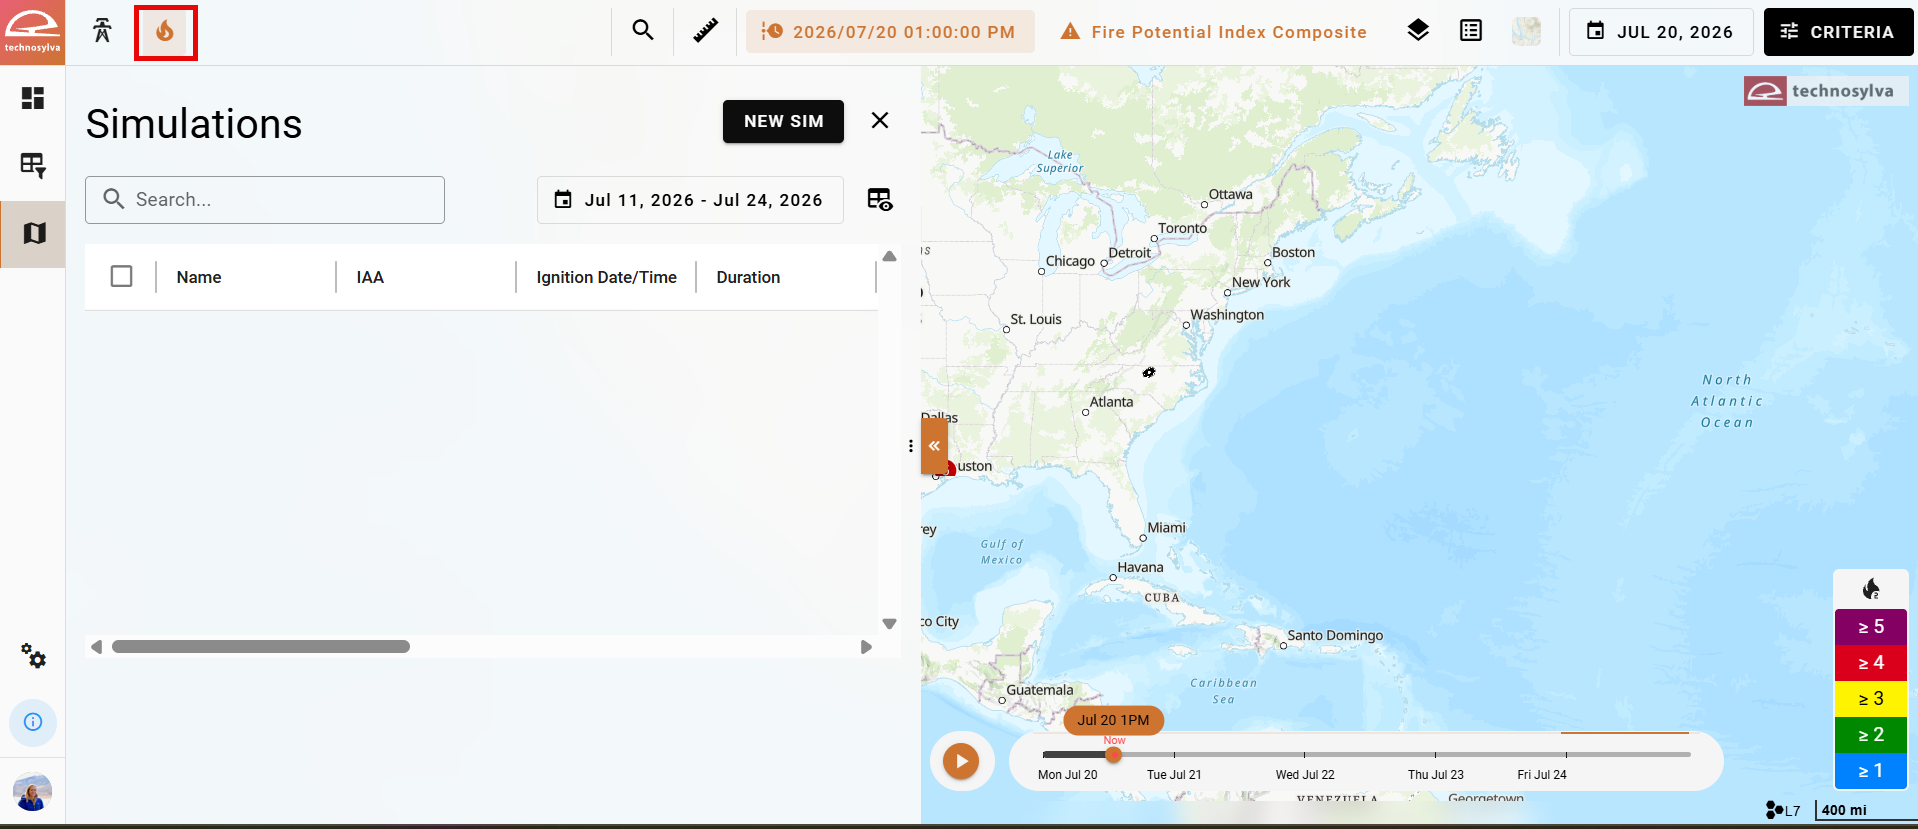Jump timeline to Tue Jul 21
Screen dimensions: 1918x829
[1174, 774]
